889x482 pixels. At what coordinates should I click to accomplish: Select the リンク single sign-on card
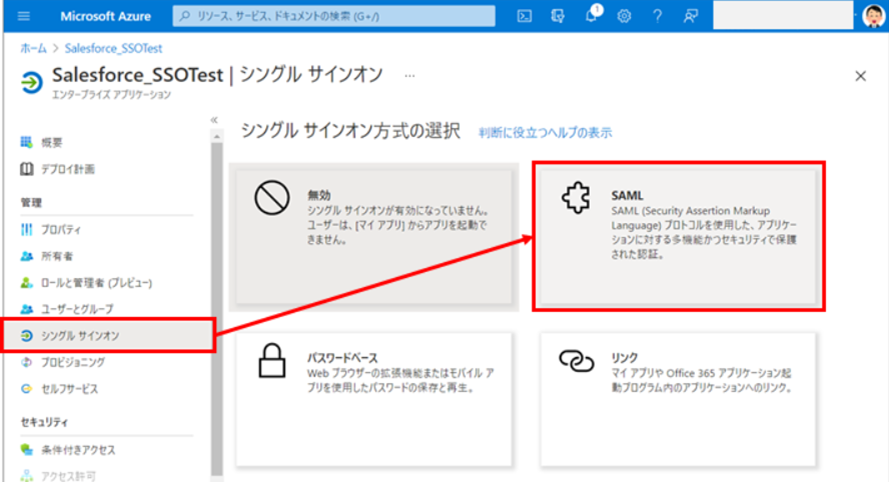point(678,400)
